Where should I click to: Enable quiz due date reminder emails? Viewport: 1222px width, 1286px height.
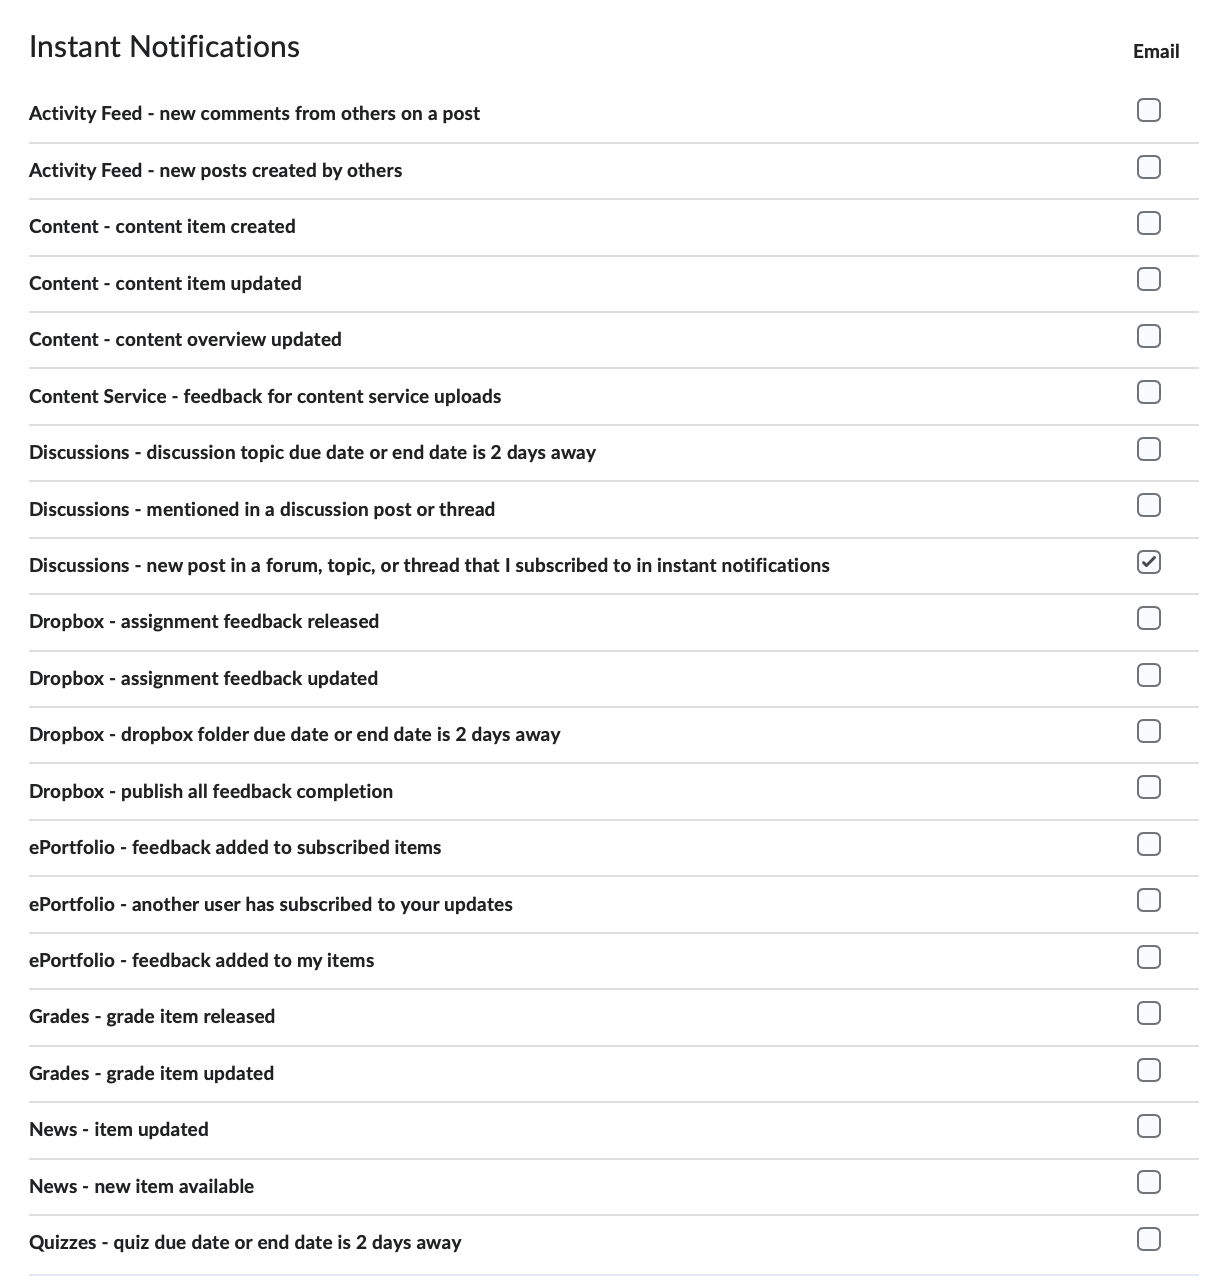(x=1148, y=1239)
